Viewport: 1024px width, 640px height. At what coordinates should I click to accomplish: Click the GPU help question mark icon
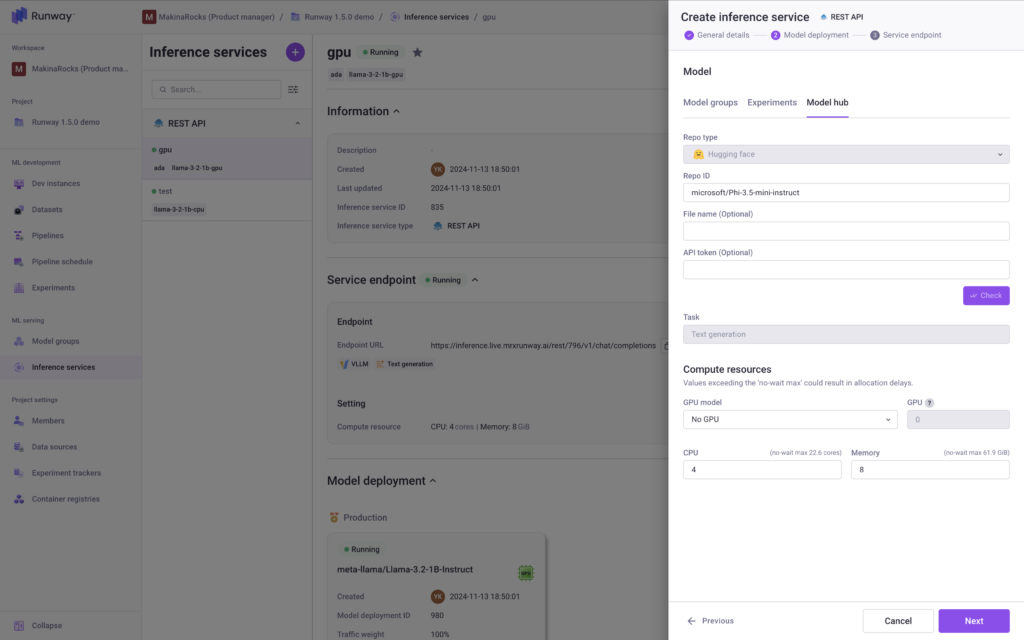pyautogui.click(x=929, y=402)
